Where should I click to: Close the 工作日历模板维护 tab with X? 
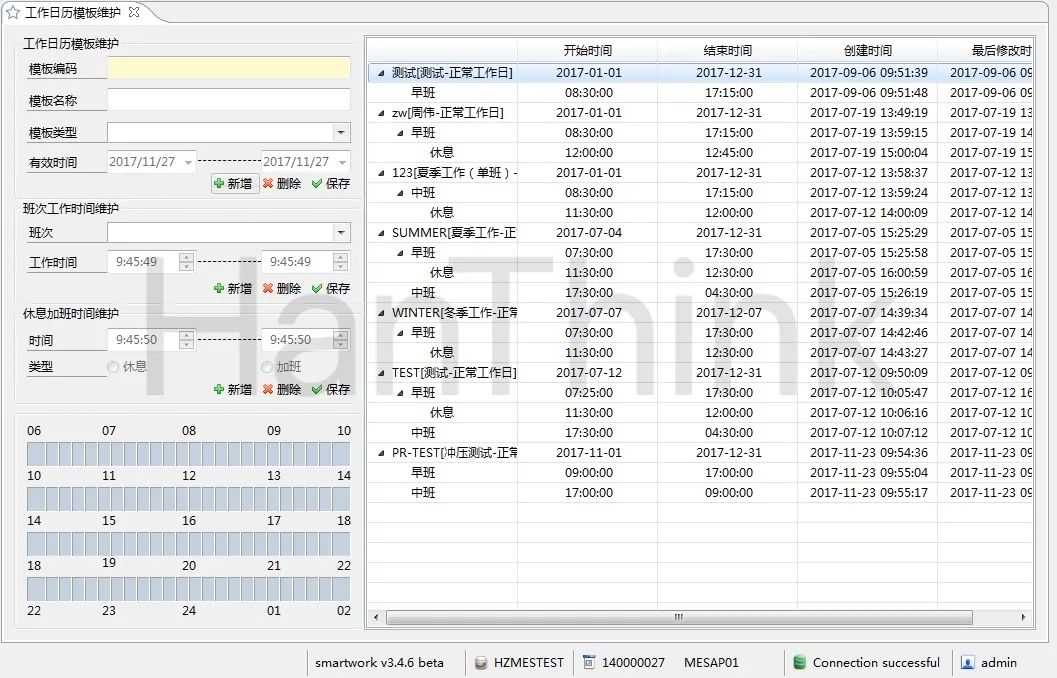click(134, 12)
